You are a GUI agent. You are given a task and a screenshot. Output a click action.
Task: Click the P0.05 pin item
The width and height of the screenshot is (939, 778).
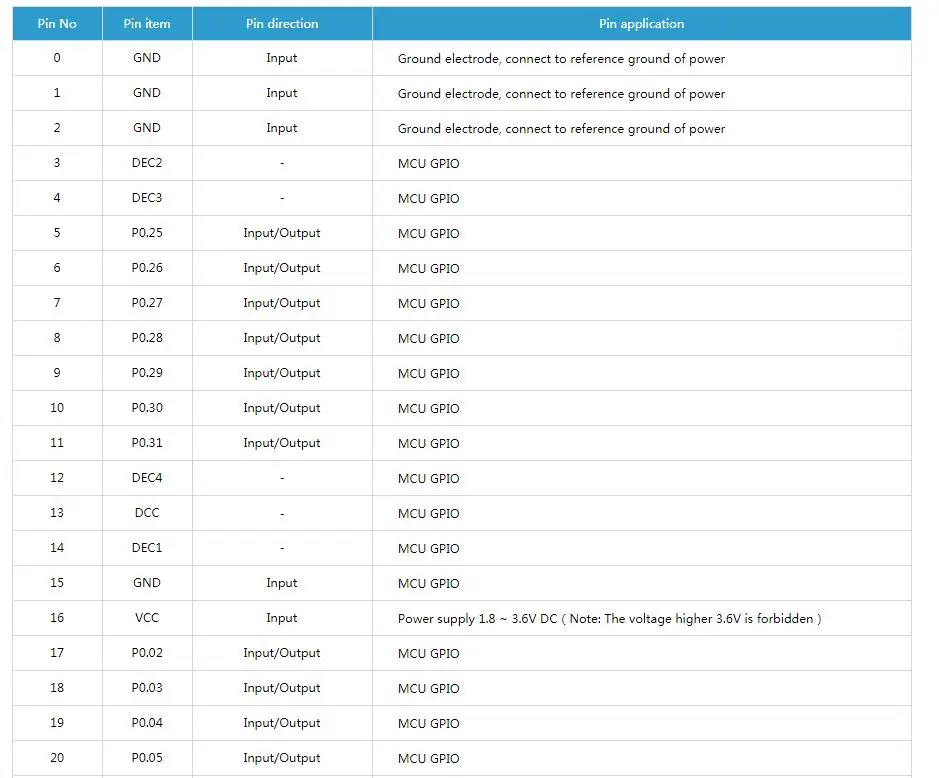click(x=147, y=758)
